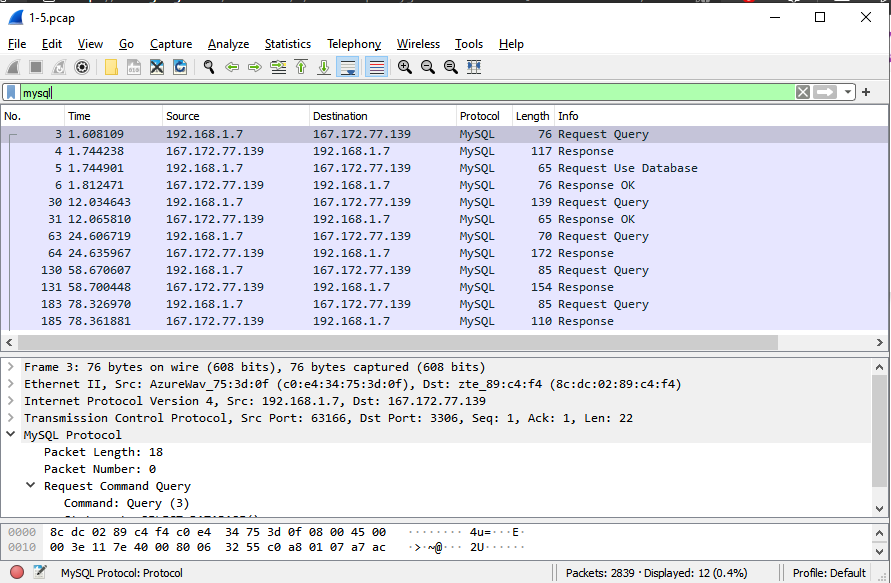The image size is (891, 583).
Task: Clear the display filter with X button
Action: 802,92
